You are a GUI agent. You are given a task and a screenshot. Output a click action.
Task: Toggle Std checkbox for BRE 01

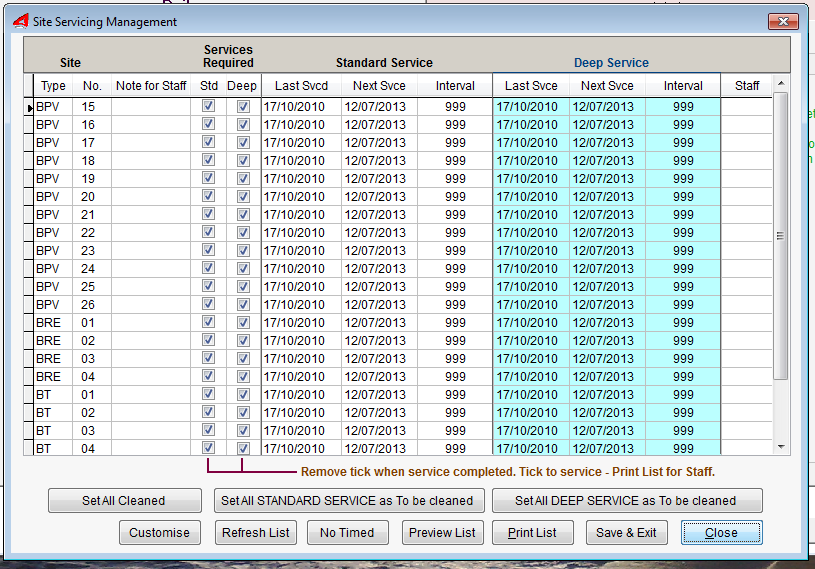(x=208, y=322)
